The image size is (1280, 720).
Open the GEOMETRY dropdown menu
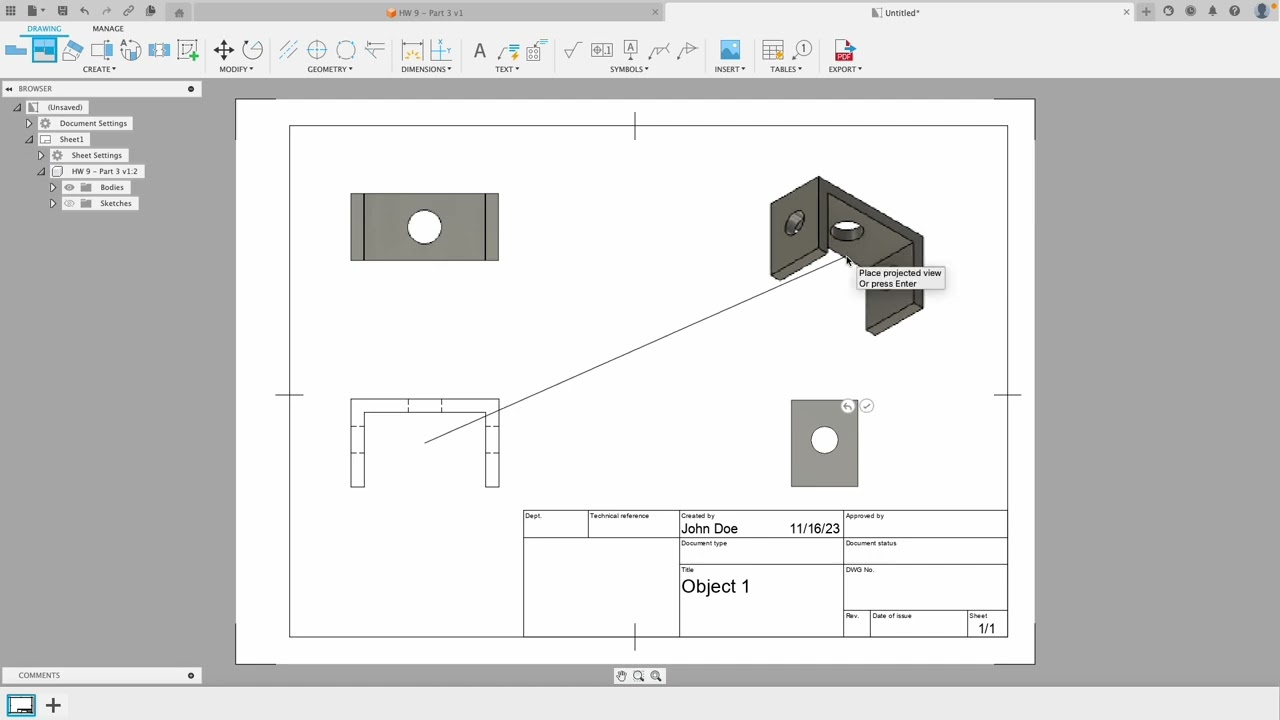point(330,69)
